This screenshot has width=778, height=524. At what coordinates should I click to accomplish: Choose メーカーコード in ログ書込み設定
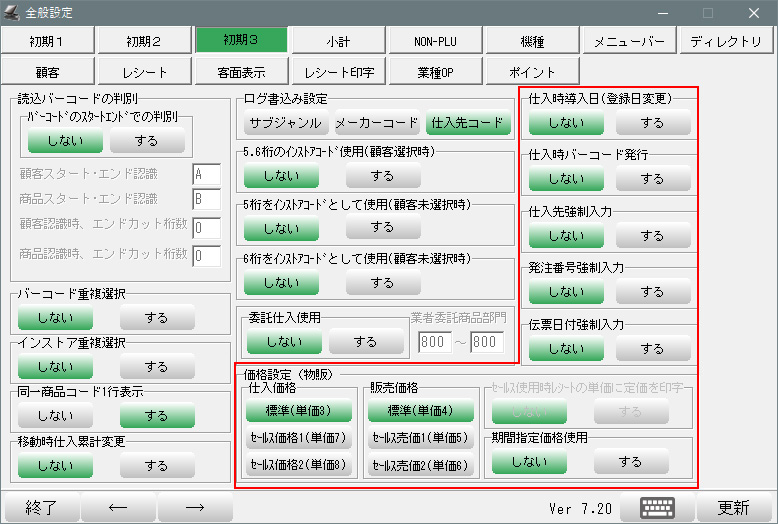point(376,123)
